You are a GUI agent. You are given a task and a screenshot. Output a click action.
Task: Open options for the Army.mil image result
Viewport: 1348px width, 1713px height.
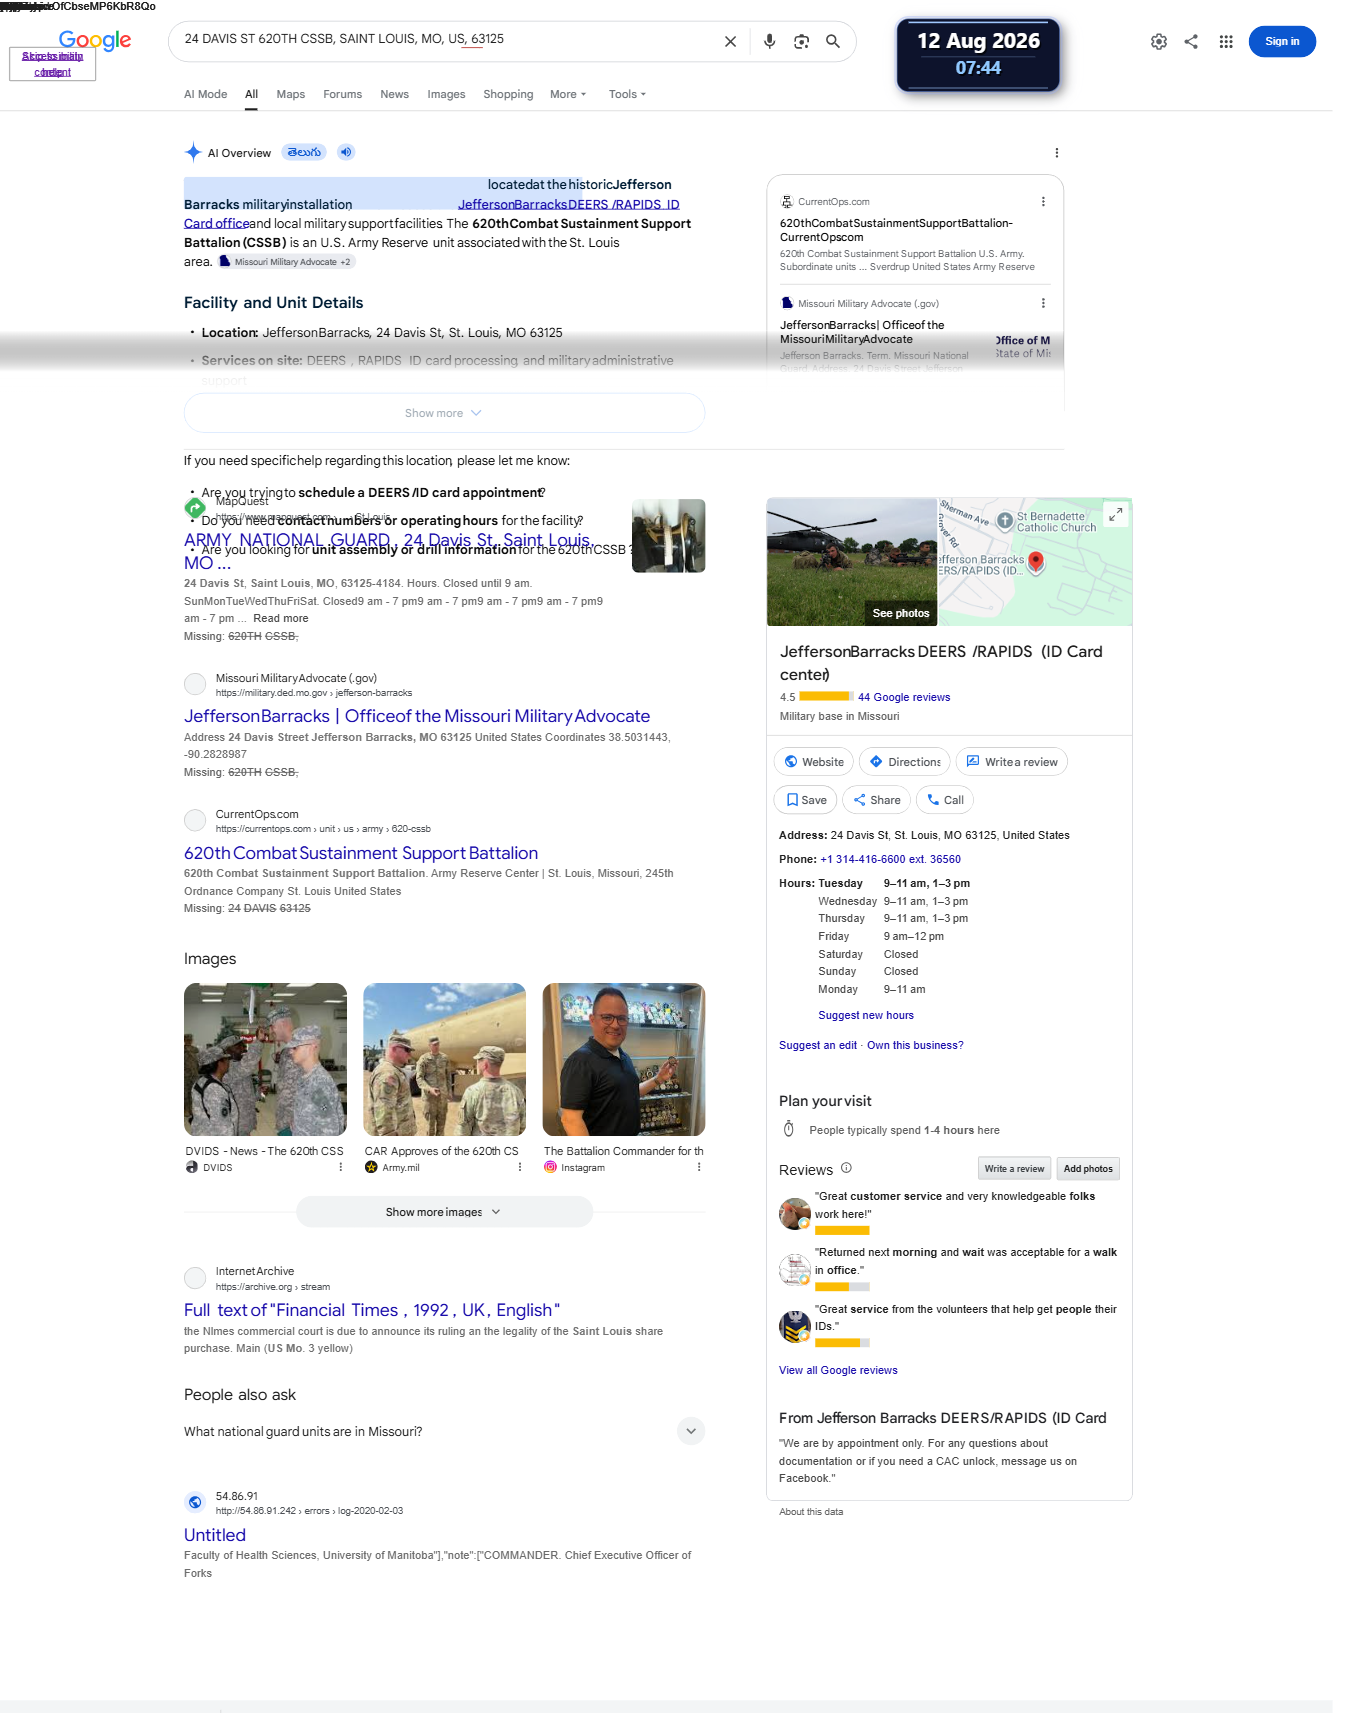(x=520, y=1167)
